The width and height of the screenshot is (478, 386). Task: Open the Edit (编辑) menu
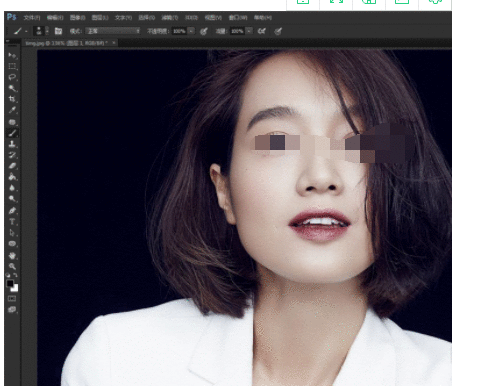55,18
